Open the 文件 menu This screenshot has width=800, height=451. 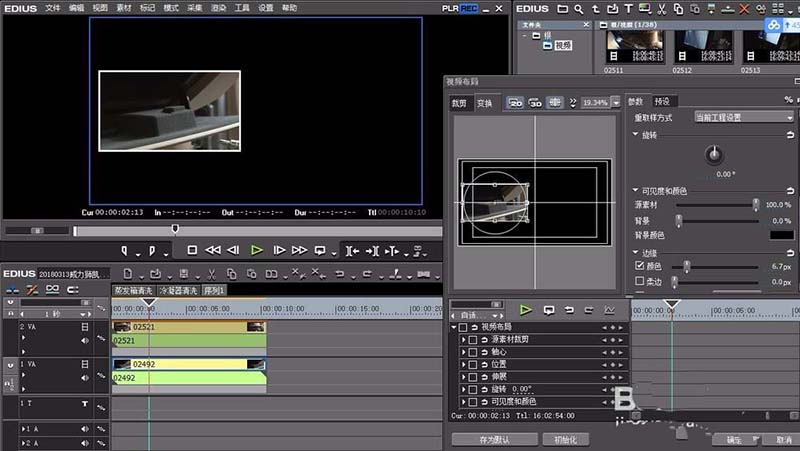pyautogui.click(x=52, y=7)
